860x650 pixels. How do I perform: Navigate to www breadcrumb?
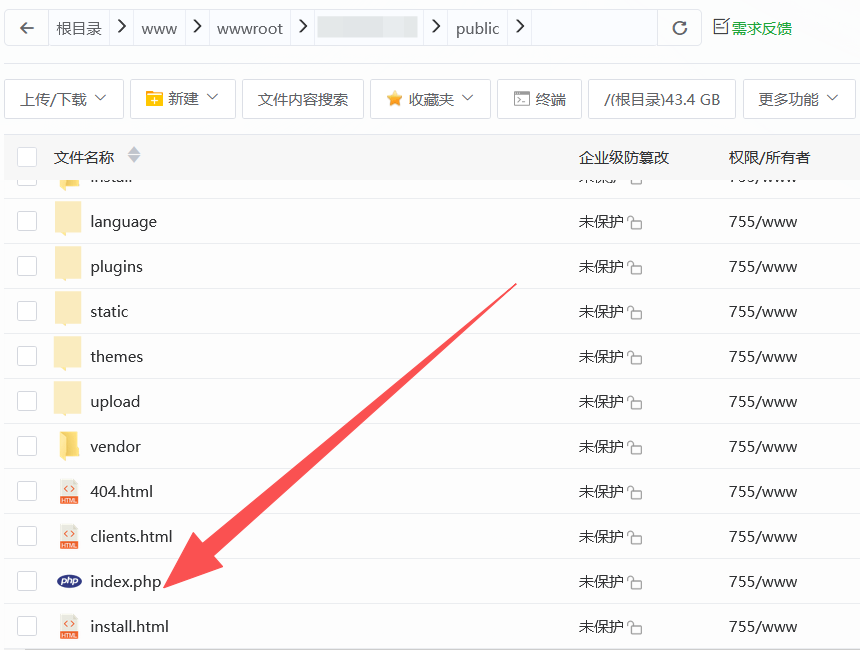click(159, 29)
